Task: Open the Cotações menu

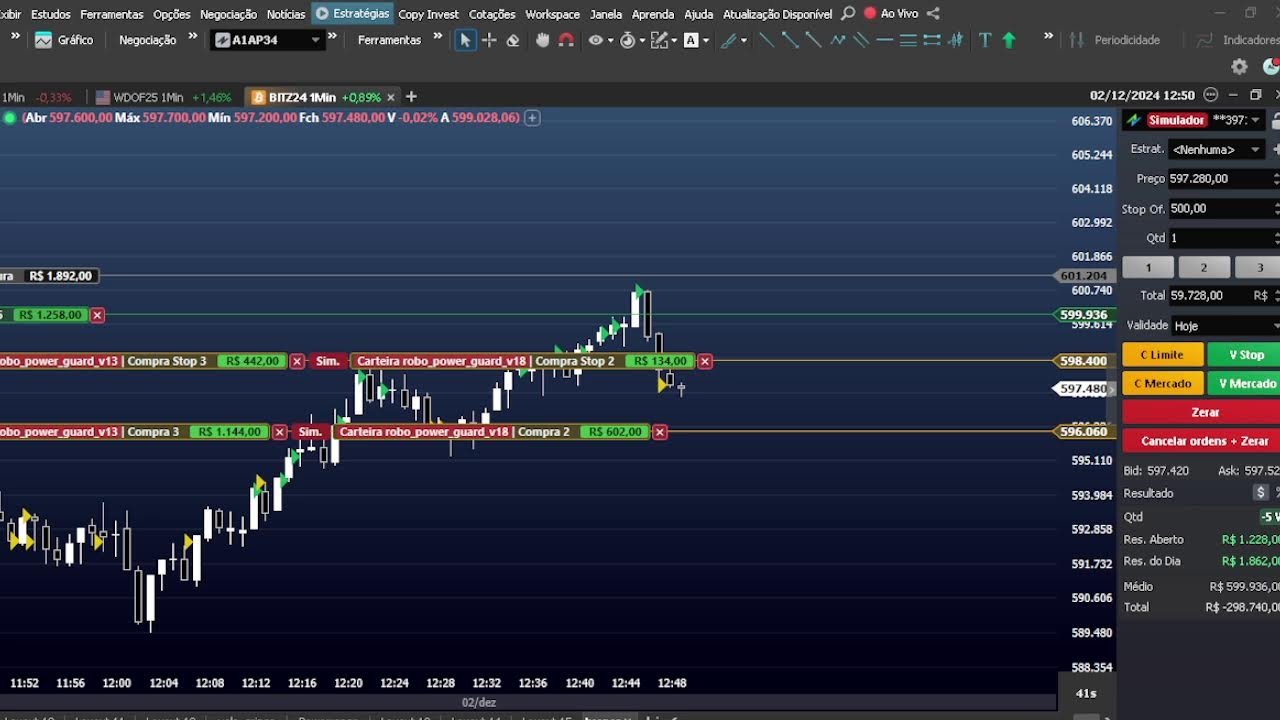Action: 492,14
